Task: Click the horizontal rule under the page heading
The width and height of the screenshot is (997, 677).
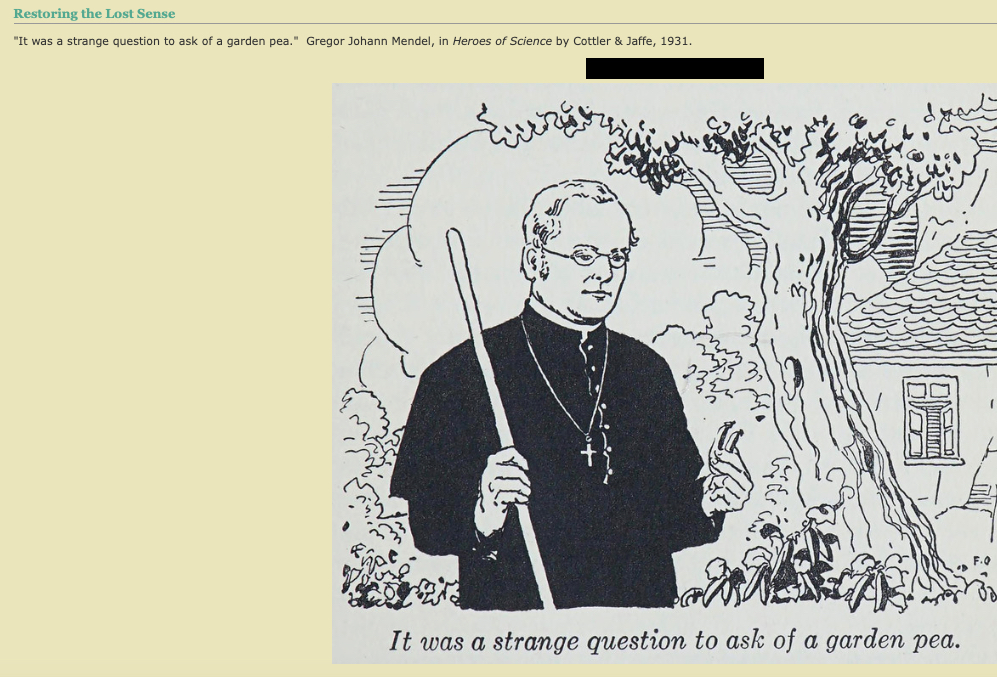Action: [x=505, y=24]
